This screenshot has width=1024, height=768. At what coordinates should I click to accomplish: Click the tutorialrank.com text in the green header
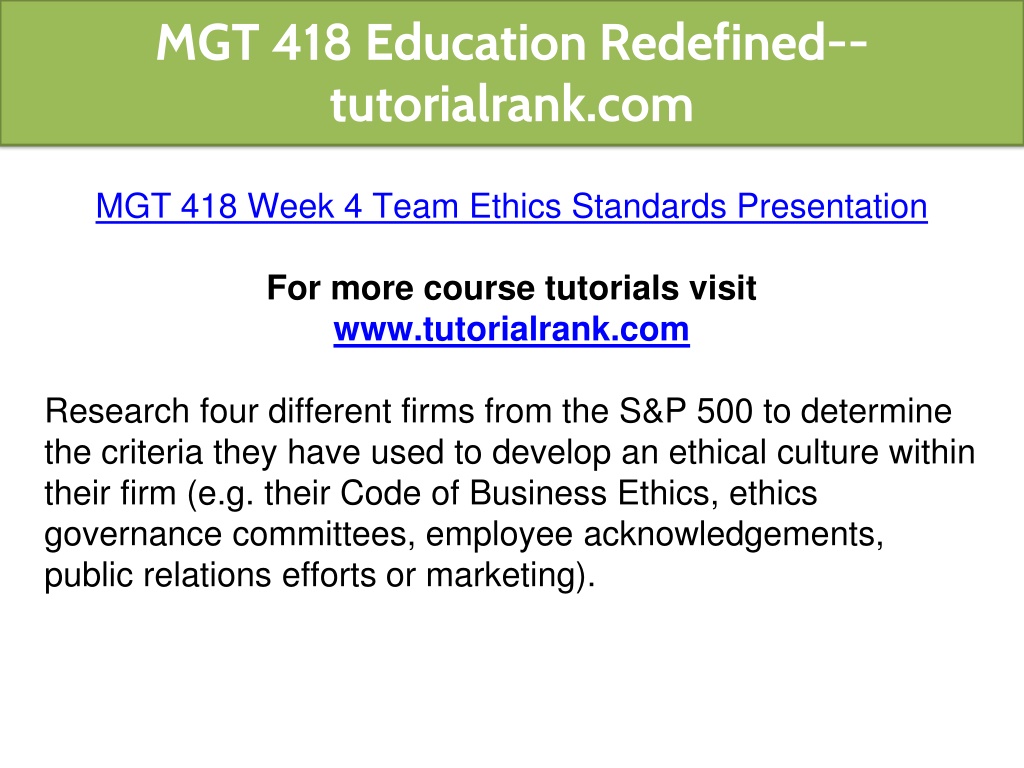511,104
